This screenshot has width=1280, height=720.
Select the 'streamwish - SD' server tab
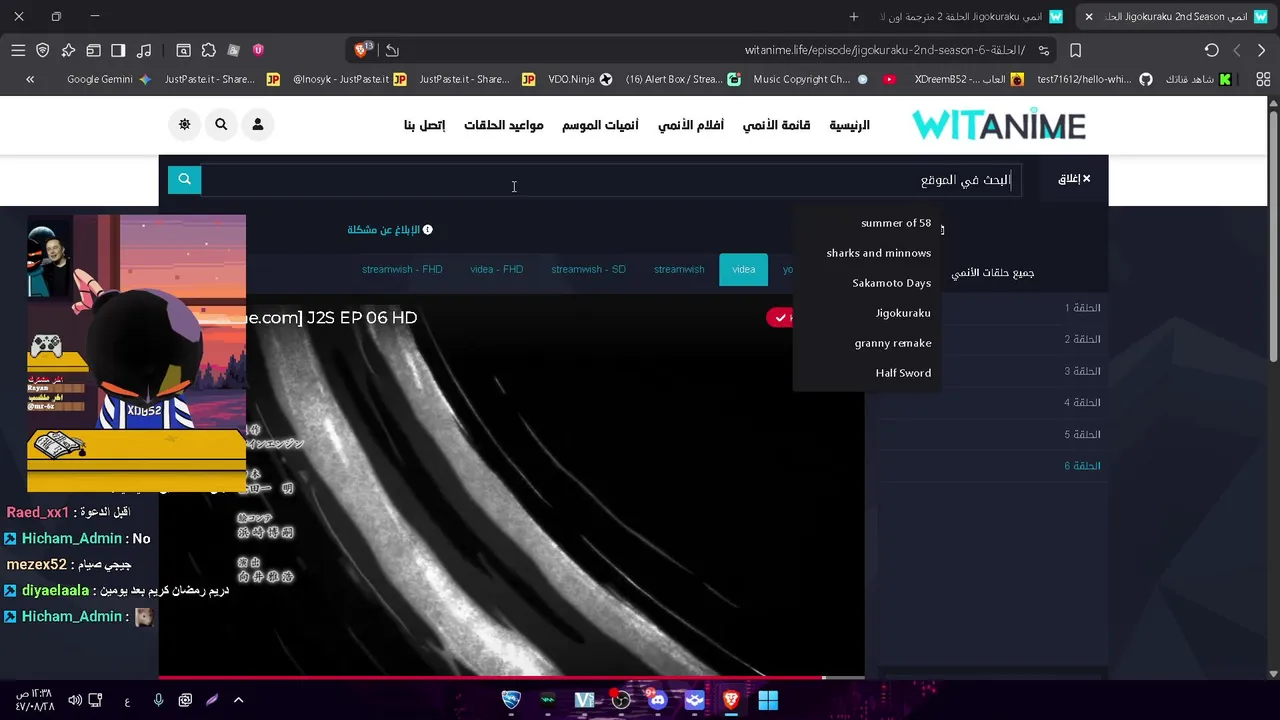pos(588,269)
